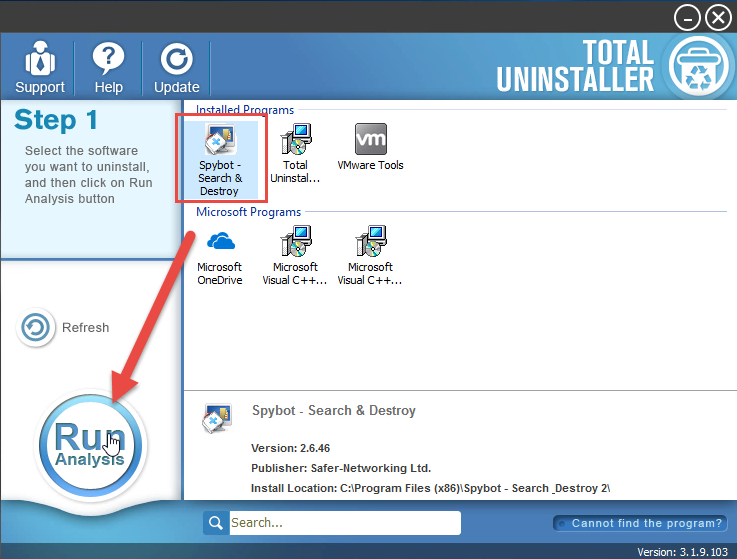The height and width of the screenshot is (559, 737).
Task: Click the Spybot - Search & Destroy details title
Action: click(334, 410)
